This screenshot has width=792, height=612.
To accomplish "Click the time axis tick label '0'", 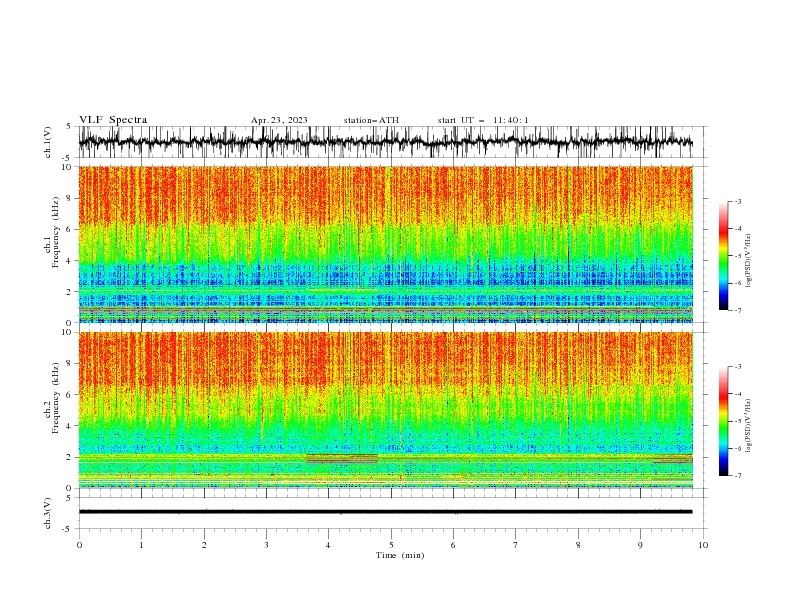I will click(x=79, y=545).
